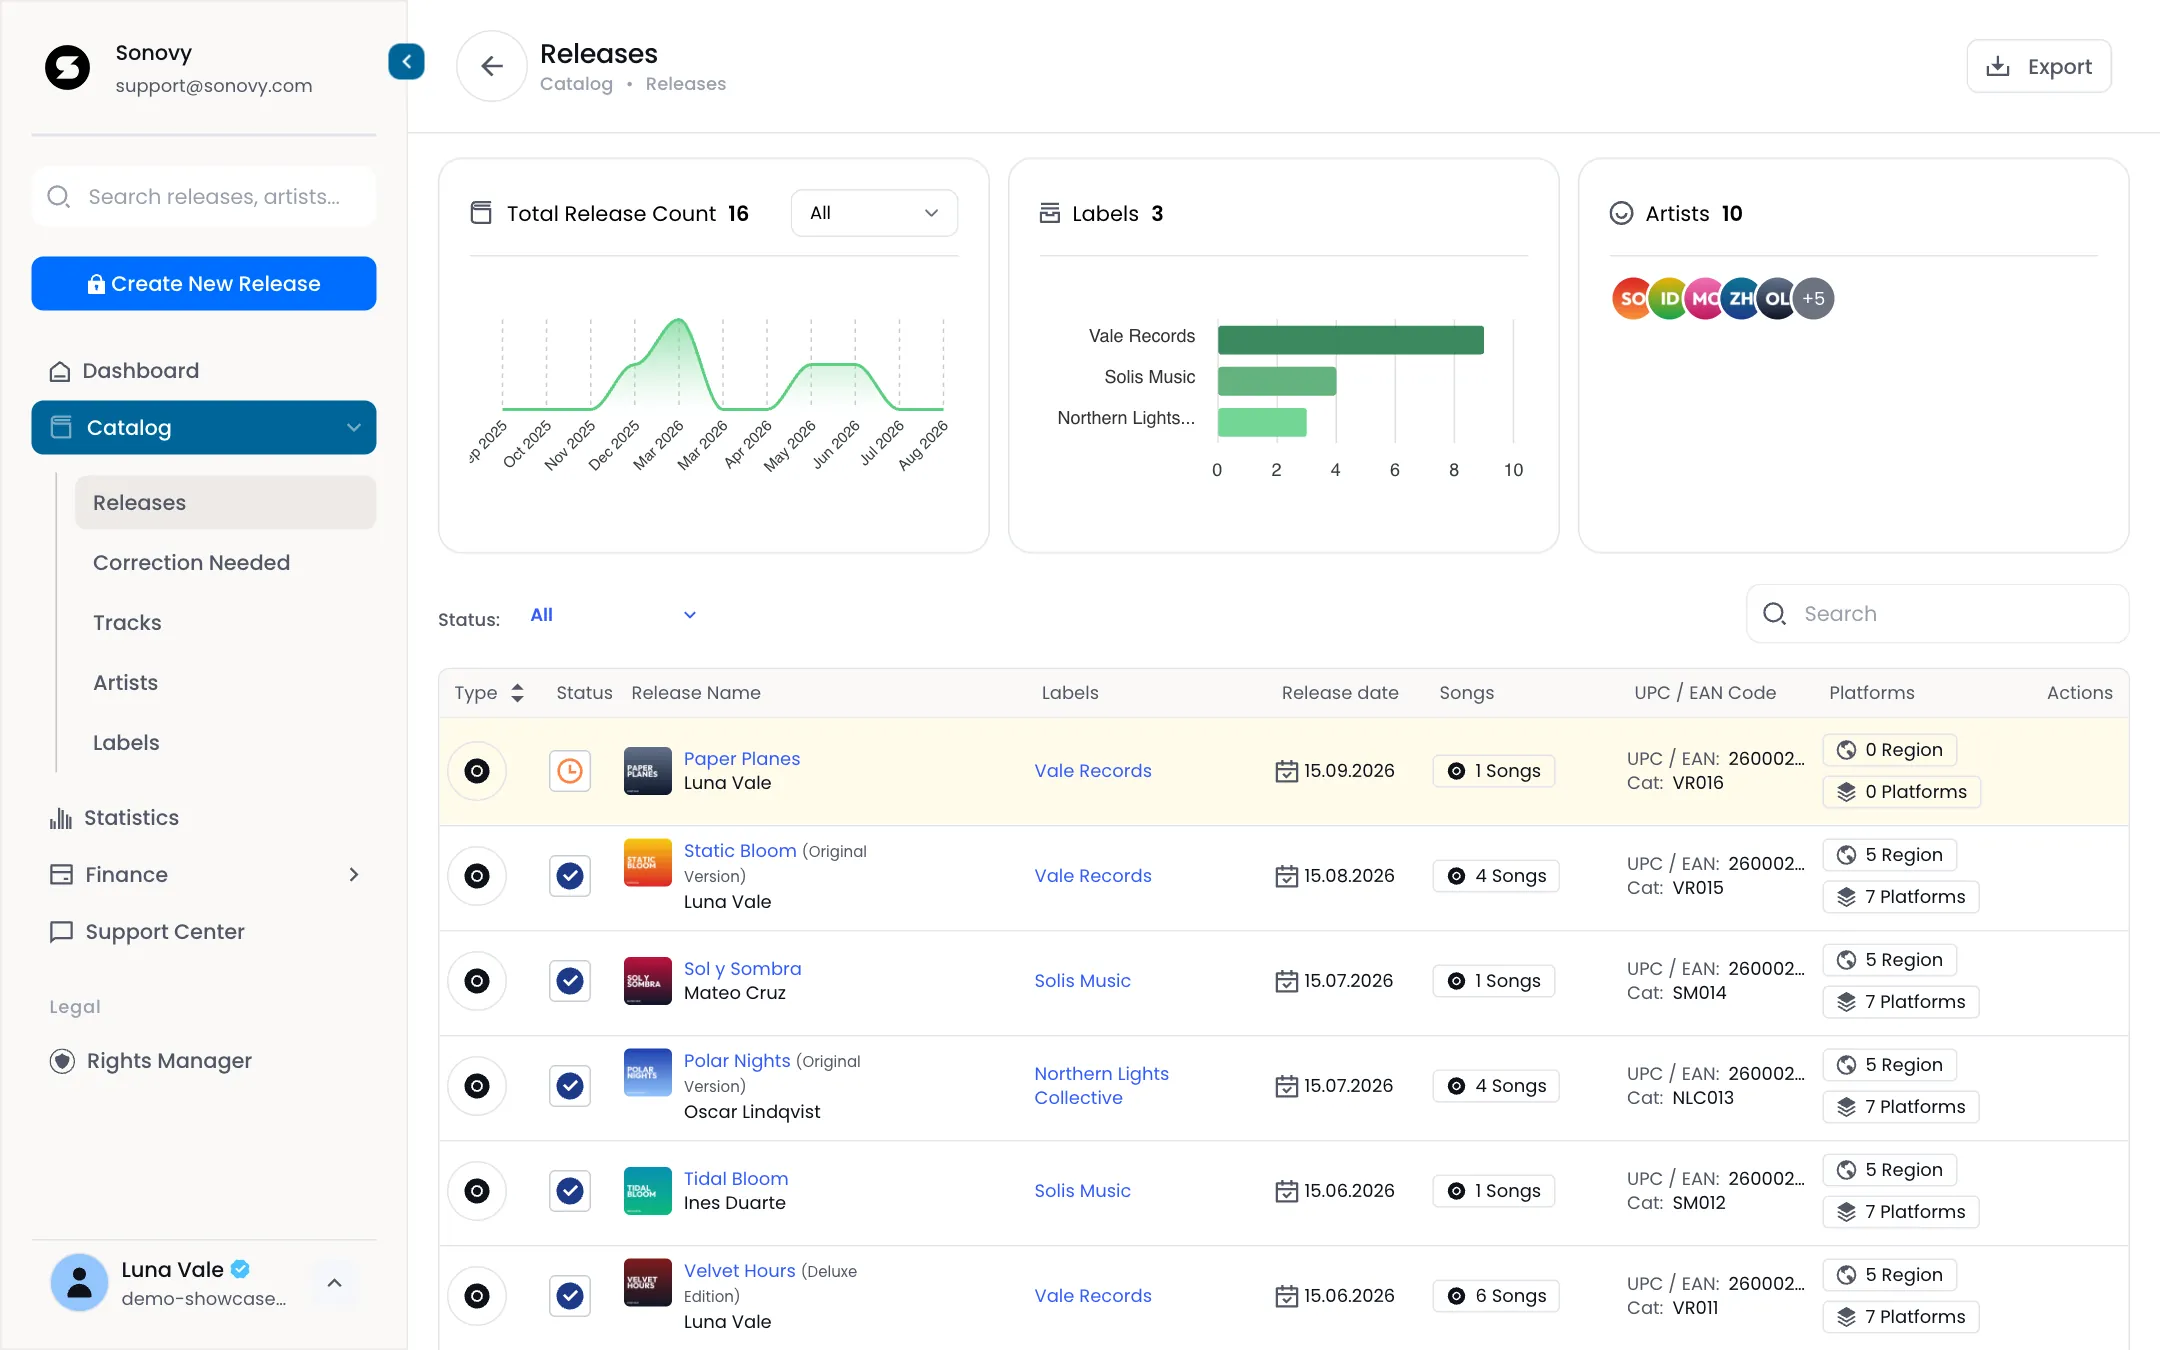The height and width of the screenshot is (1350, 2160).
Task: Toggle the approved checkmark for Sol y Sombra
Action: pyautogui.click(x=570, y=981)
